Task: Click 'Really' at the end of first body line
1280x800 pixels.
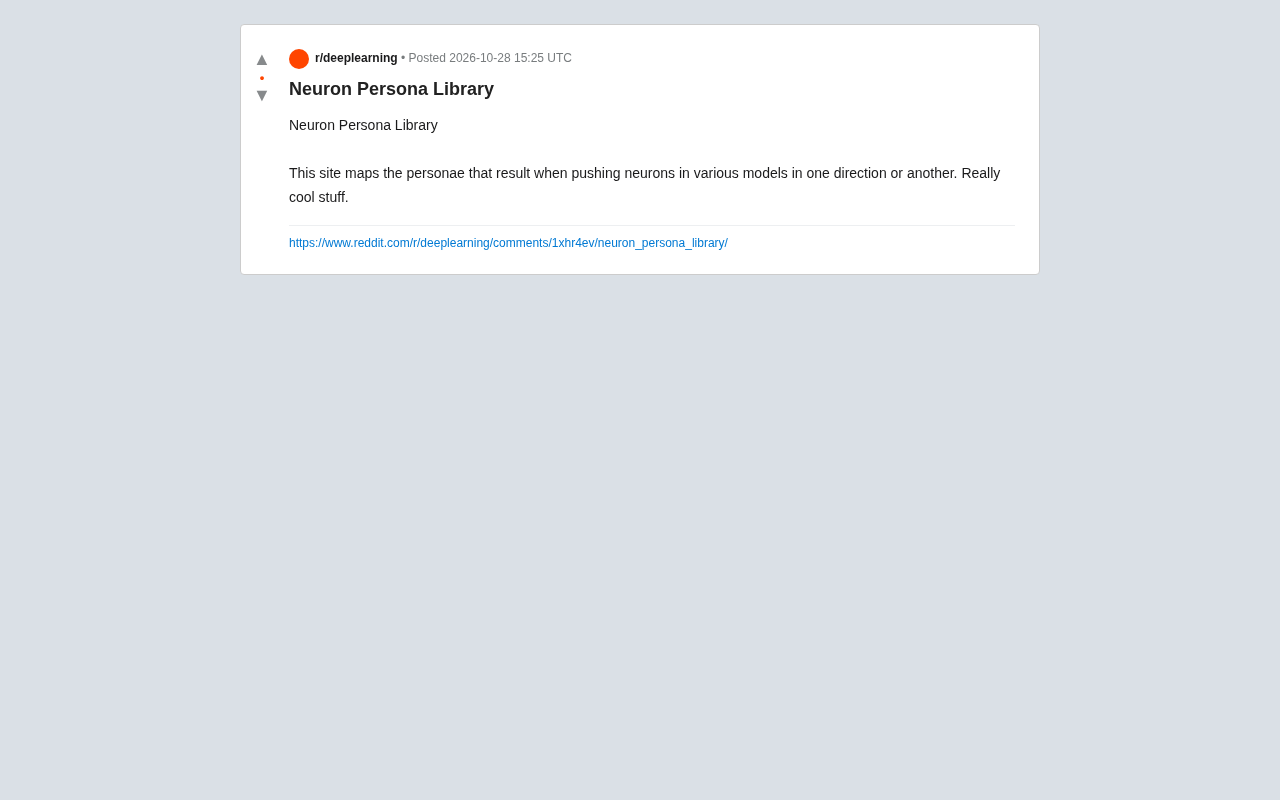Action: click(x=981, y=173)
